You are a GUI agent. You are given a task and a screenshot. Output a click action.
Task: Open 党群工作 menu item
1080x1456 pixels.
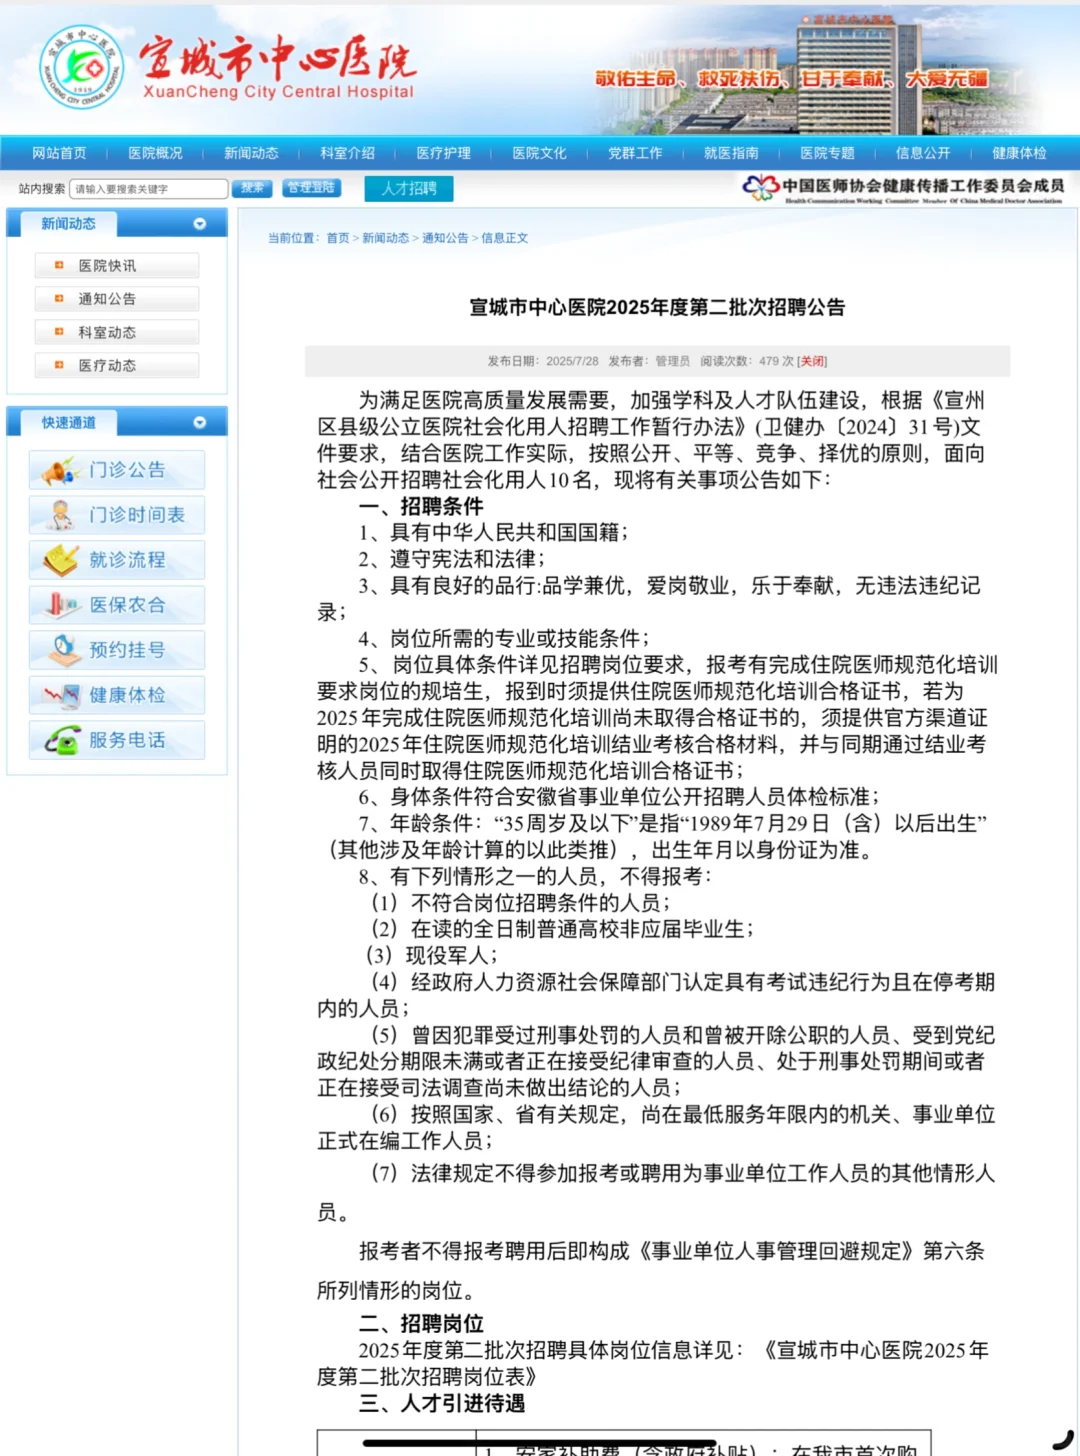point(635,153)
